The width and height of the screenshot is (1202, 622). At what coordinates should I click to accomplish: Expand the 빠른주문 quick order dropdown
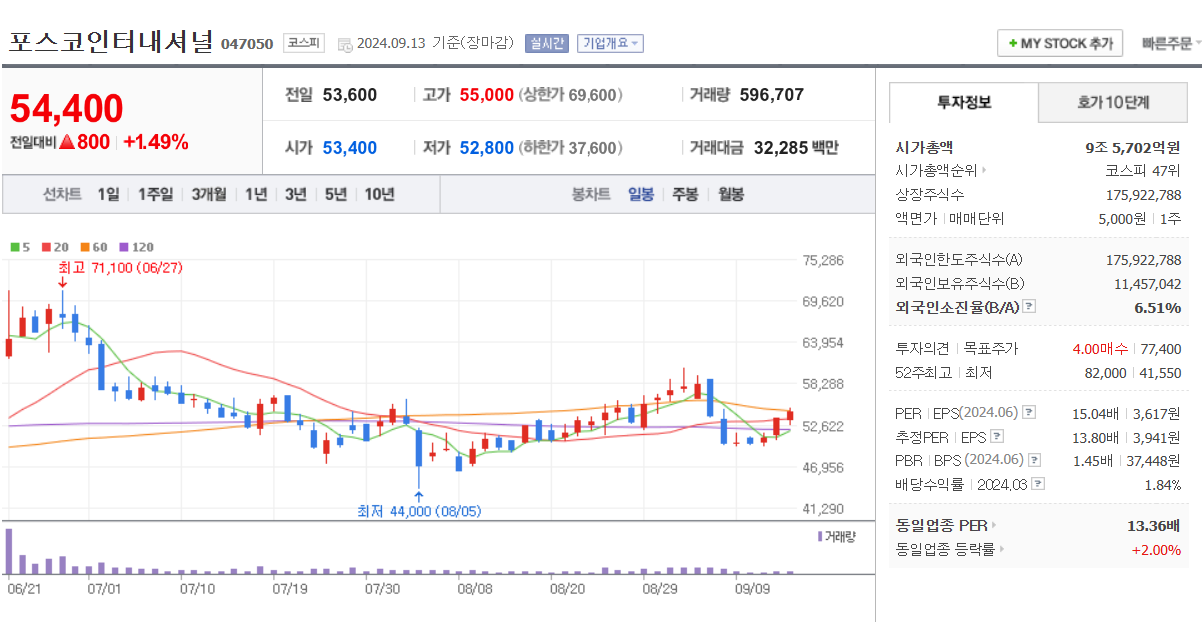pyautogui.click(x=1171, y=43)
